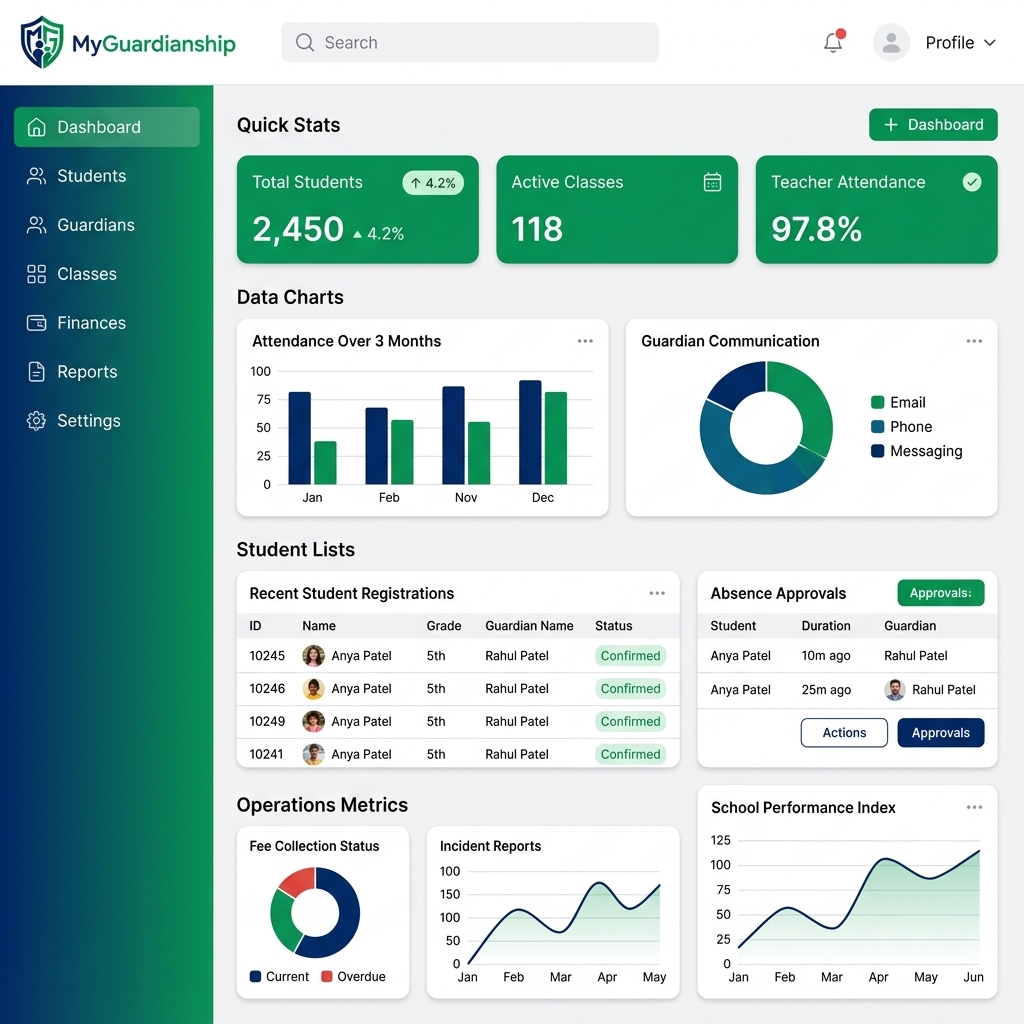This screenshot has width=1024, height=1024.
Task: Click the checkmark icon on Teacher Attendance card
Action: point(972,182)
